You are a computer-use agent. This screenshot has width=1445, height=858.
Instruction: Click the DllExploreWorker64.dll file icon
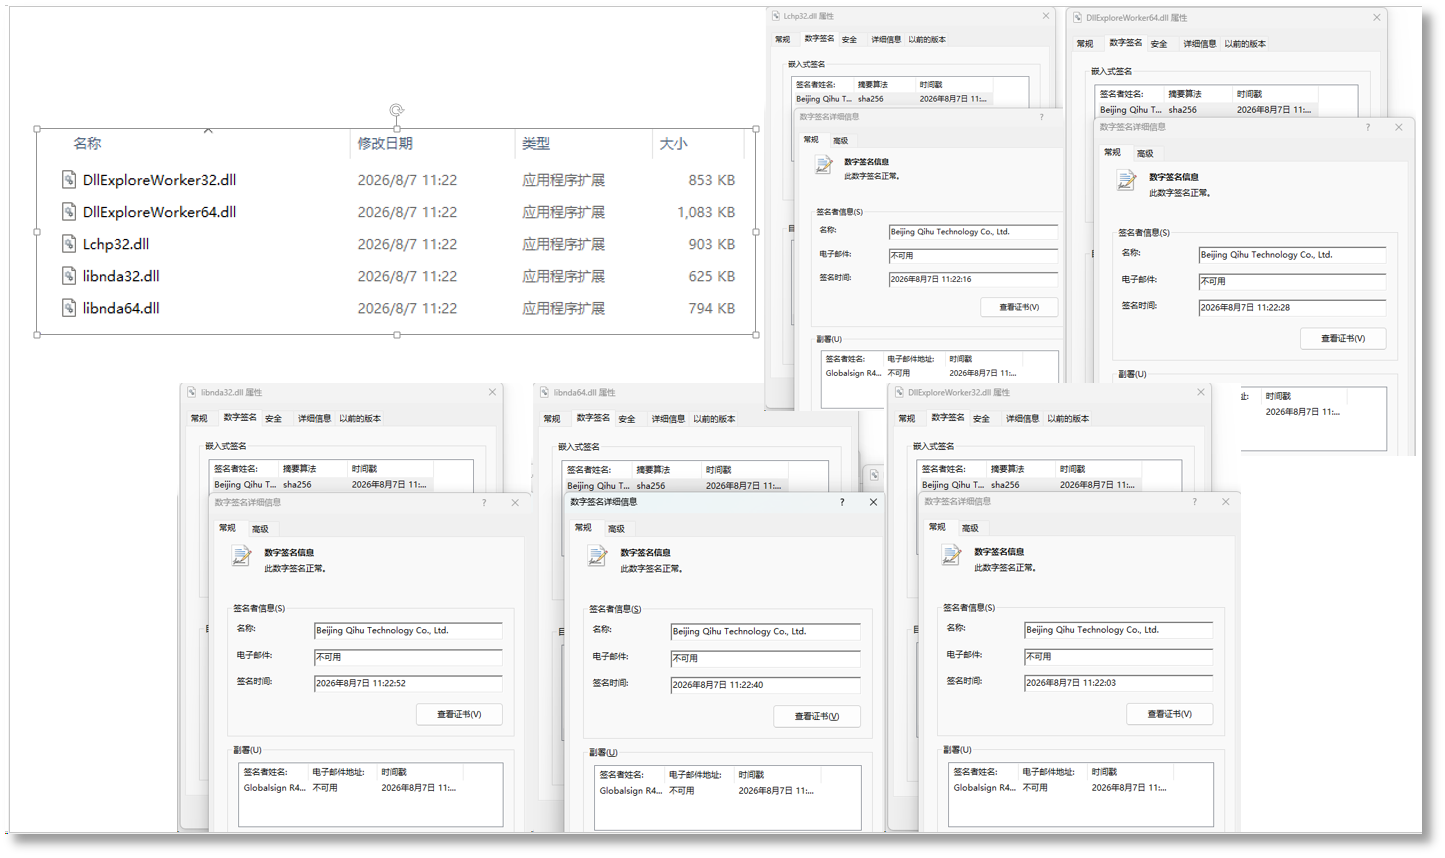[69, 212]
